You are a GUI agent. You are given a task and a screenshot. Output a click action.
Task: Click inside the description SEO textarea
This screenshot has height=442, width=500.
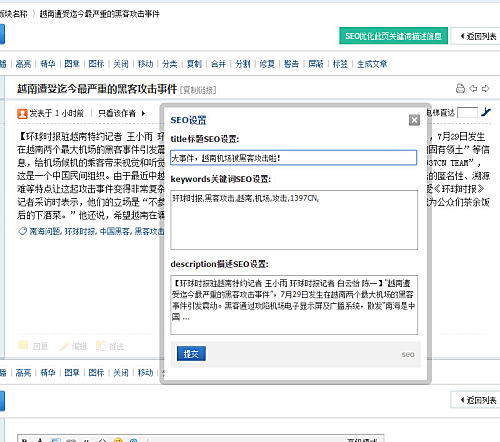pos(294,305)
